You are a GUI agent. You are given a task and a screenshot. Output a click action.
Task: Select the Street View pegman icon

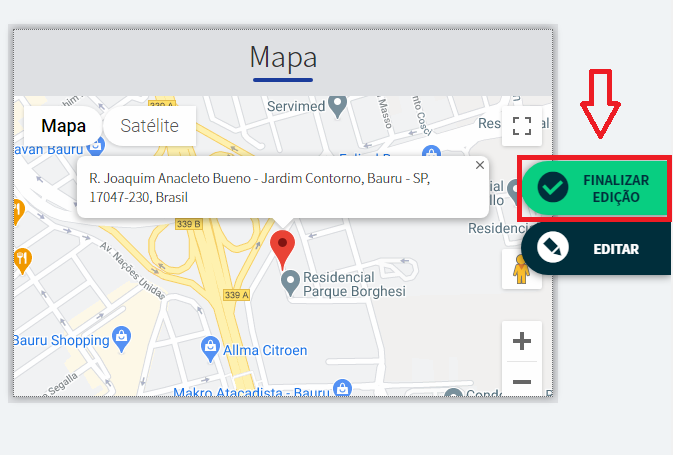(521, 269)
